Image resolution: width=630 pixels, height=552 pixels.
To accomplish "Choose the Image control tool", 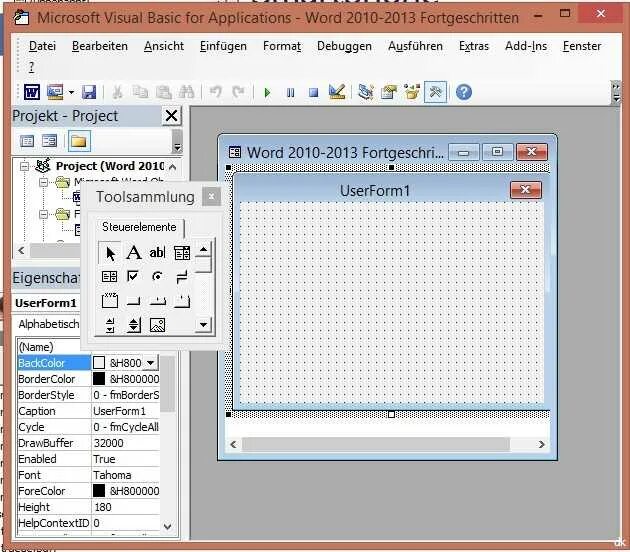I will (158, 325).
